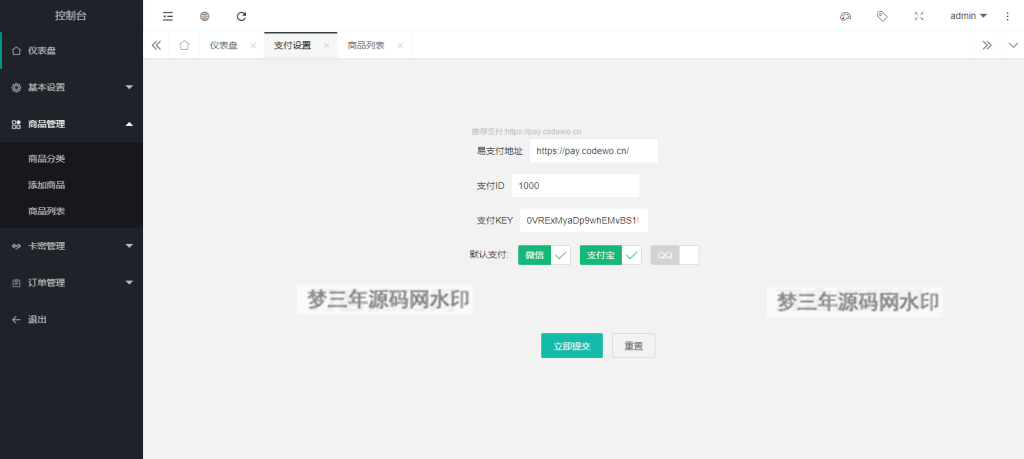Collapse the 商品管理 sidebar menu
Screen dimensions: 1024x459
71,124
